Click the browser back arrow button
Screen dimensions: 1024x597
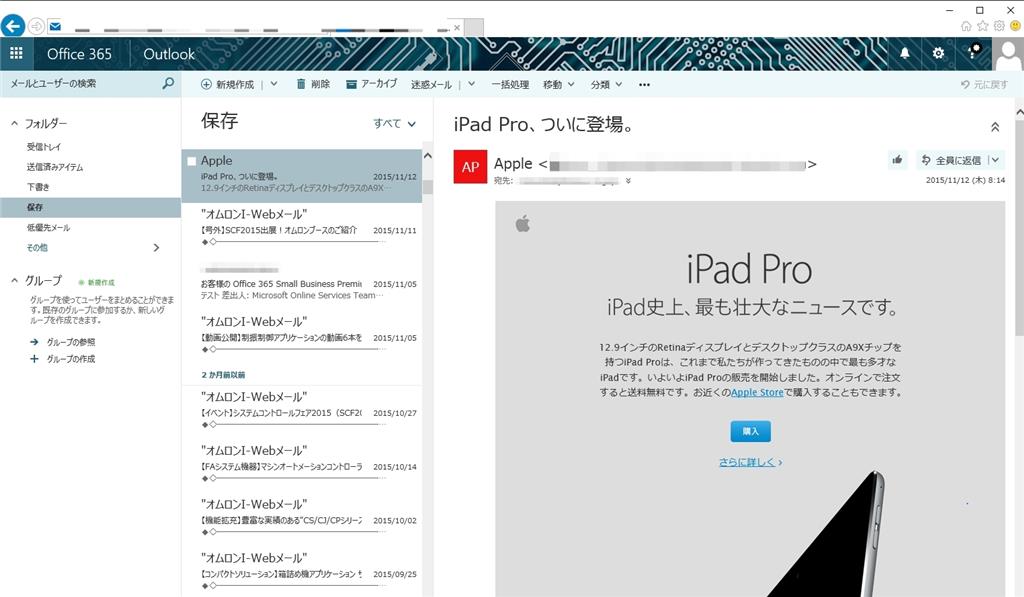click(x=12, y=26)
